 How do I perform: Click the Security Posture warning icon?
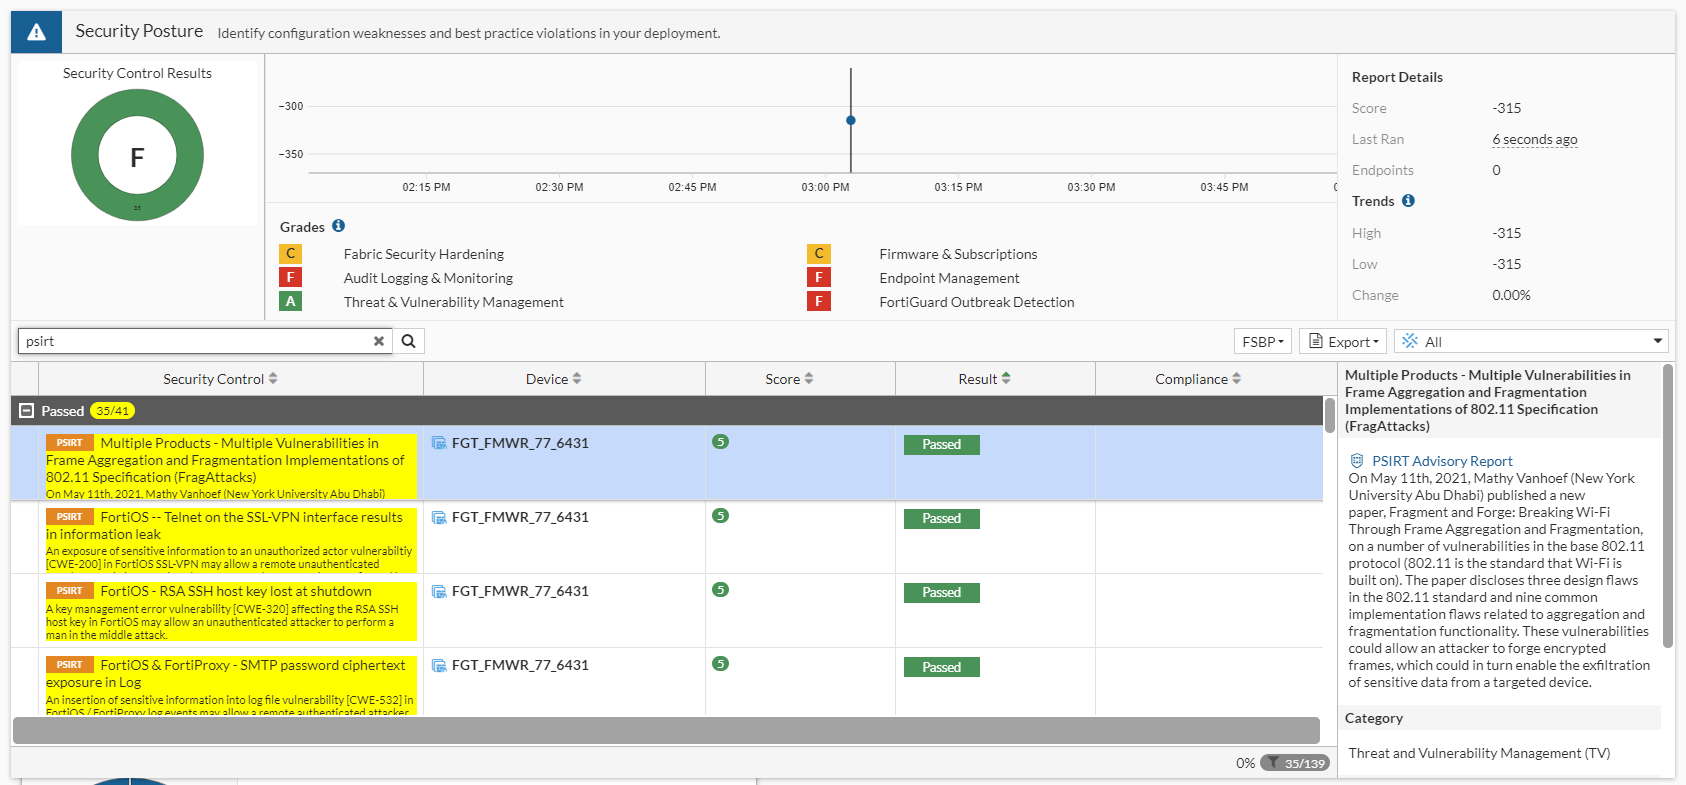coord(36,32)
